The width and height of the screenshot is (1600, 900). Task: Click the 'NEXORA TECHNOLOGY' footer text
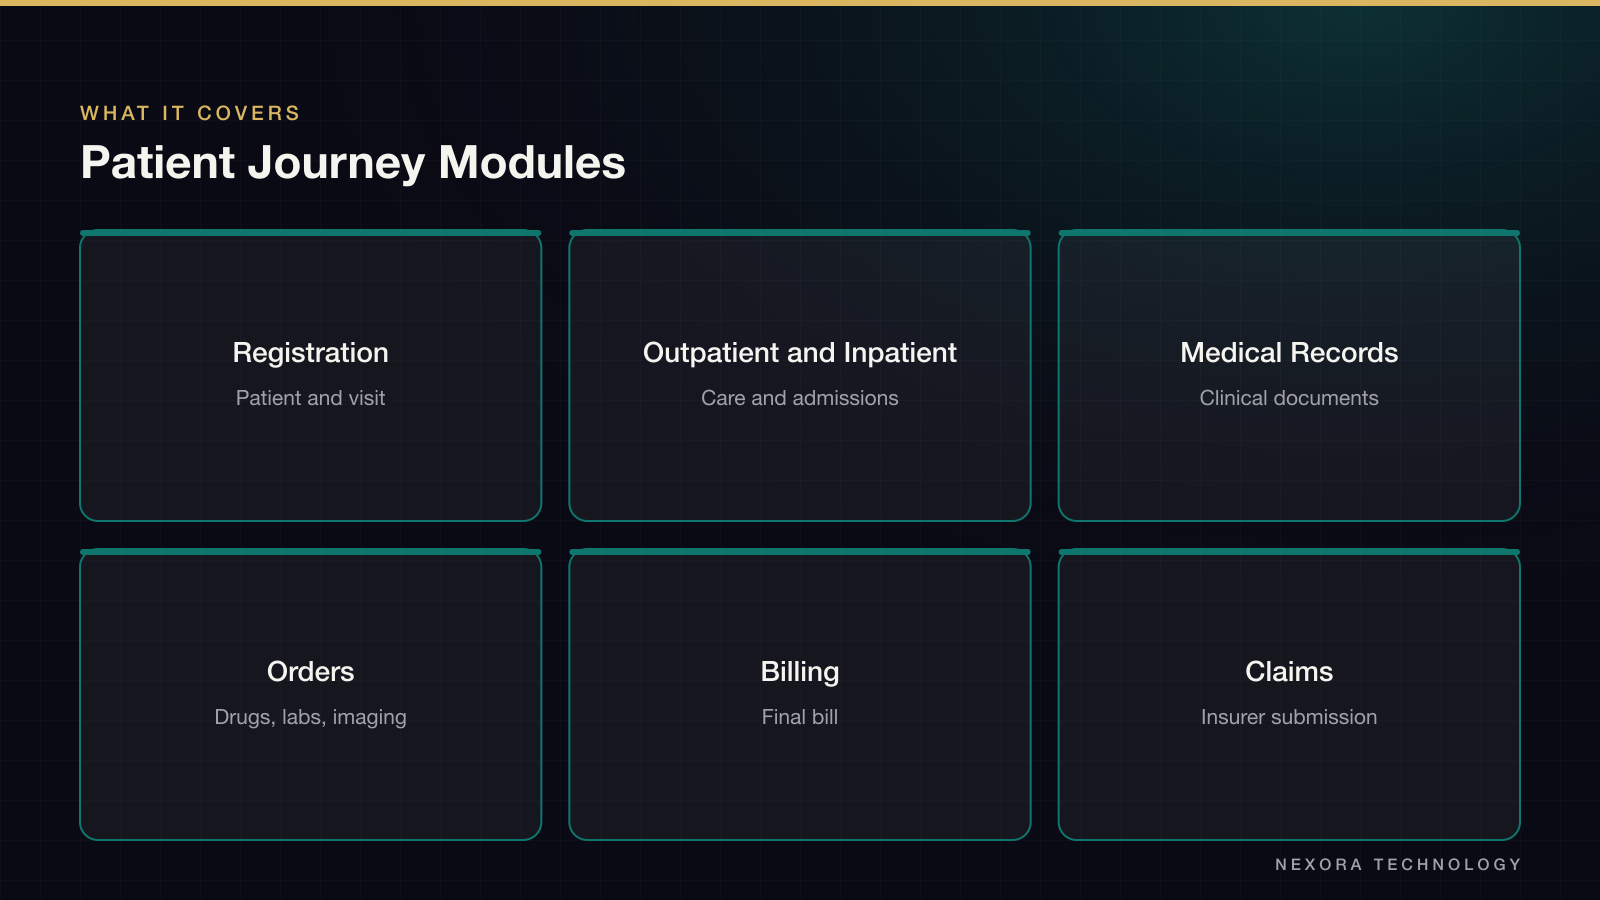point(1398,864)
